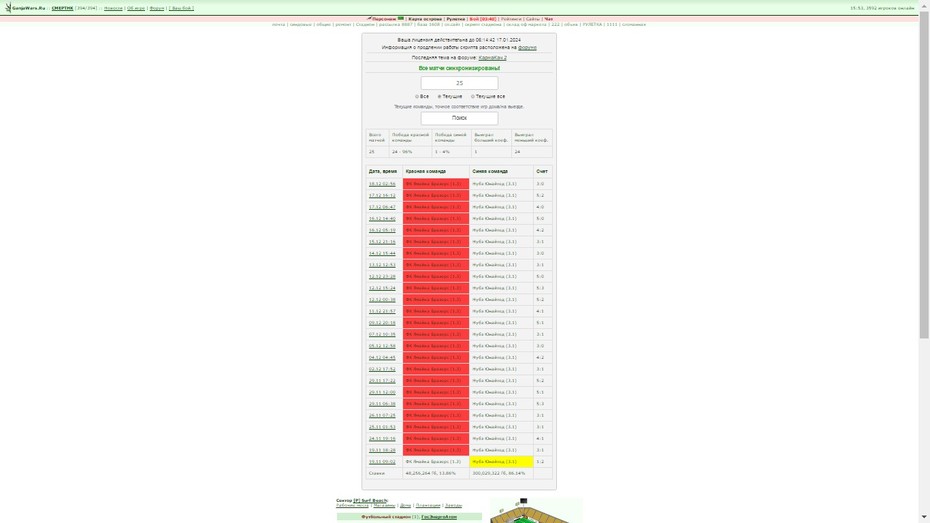
Task: Click the Ставки row label
Action: click(x=377, y=473)
